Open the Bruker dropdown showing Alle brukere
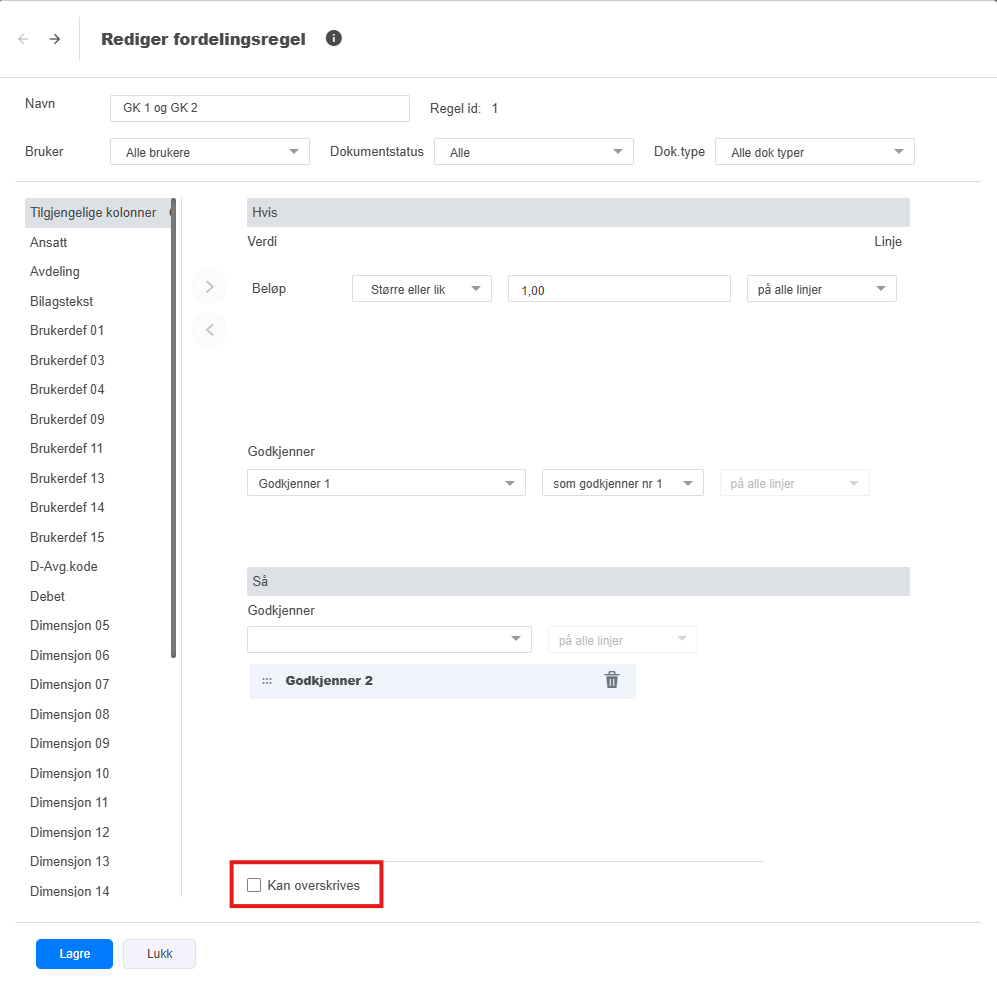The width and height of the screenshot is (997, 1005). pyautogui.click(x=210, y=152)
